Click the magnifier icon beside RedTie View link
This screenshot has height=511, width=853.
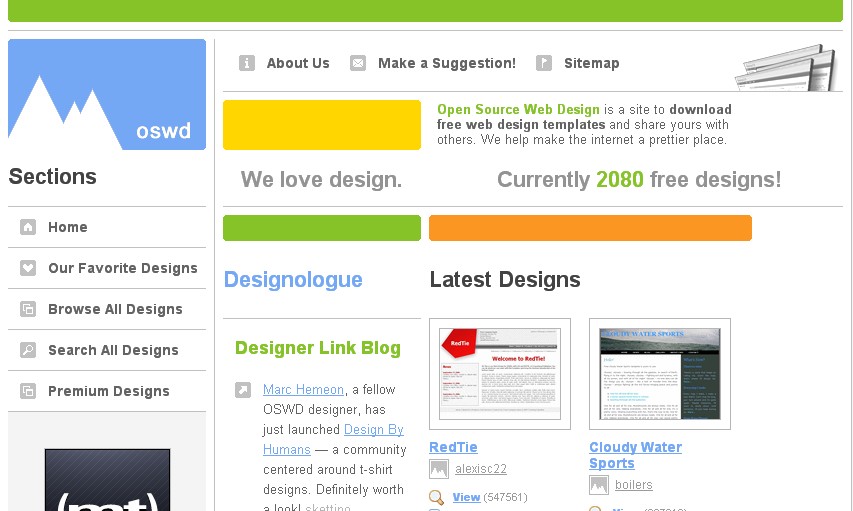point(436,497)
